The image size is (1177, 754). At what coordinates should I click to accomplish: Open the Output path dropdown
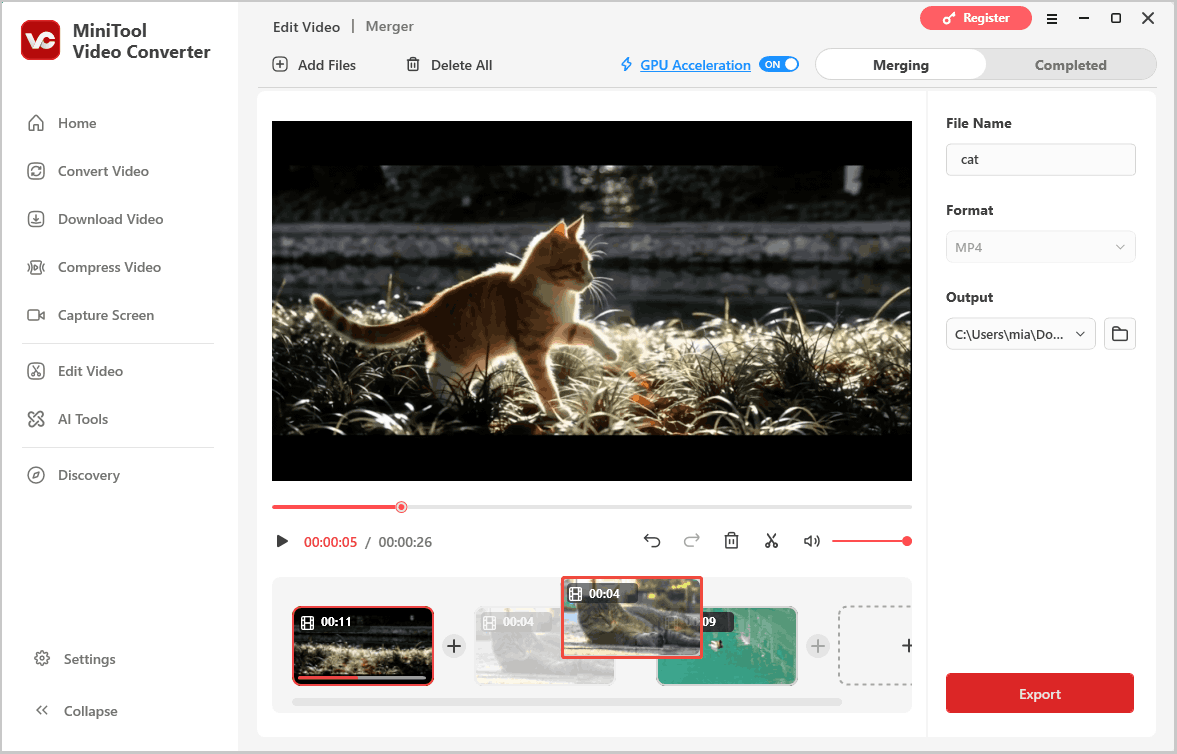pyautogui.click(x=1021, y=334)
